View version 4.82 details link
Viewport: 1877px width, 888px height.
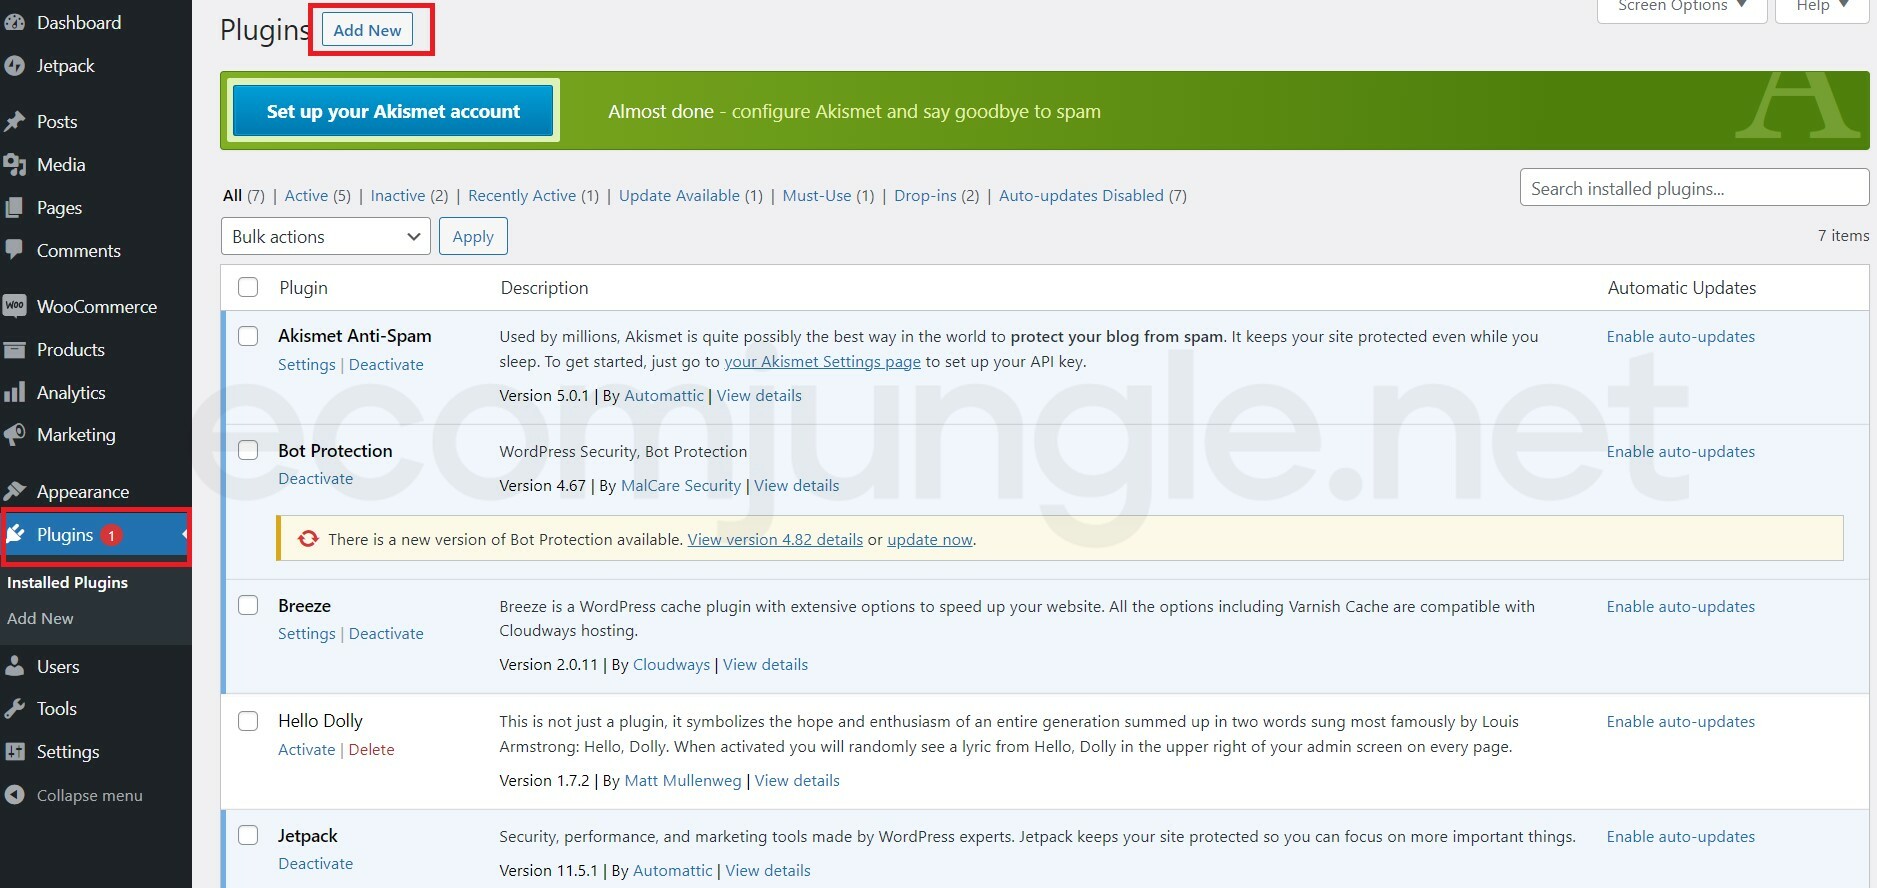click(775, 540)
